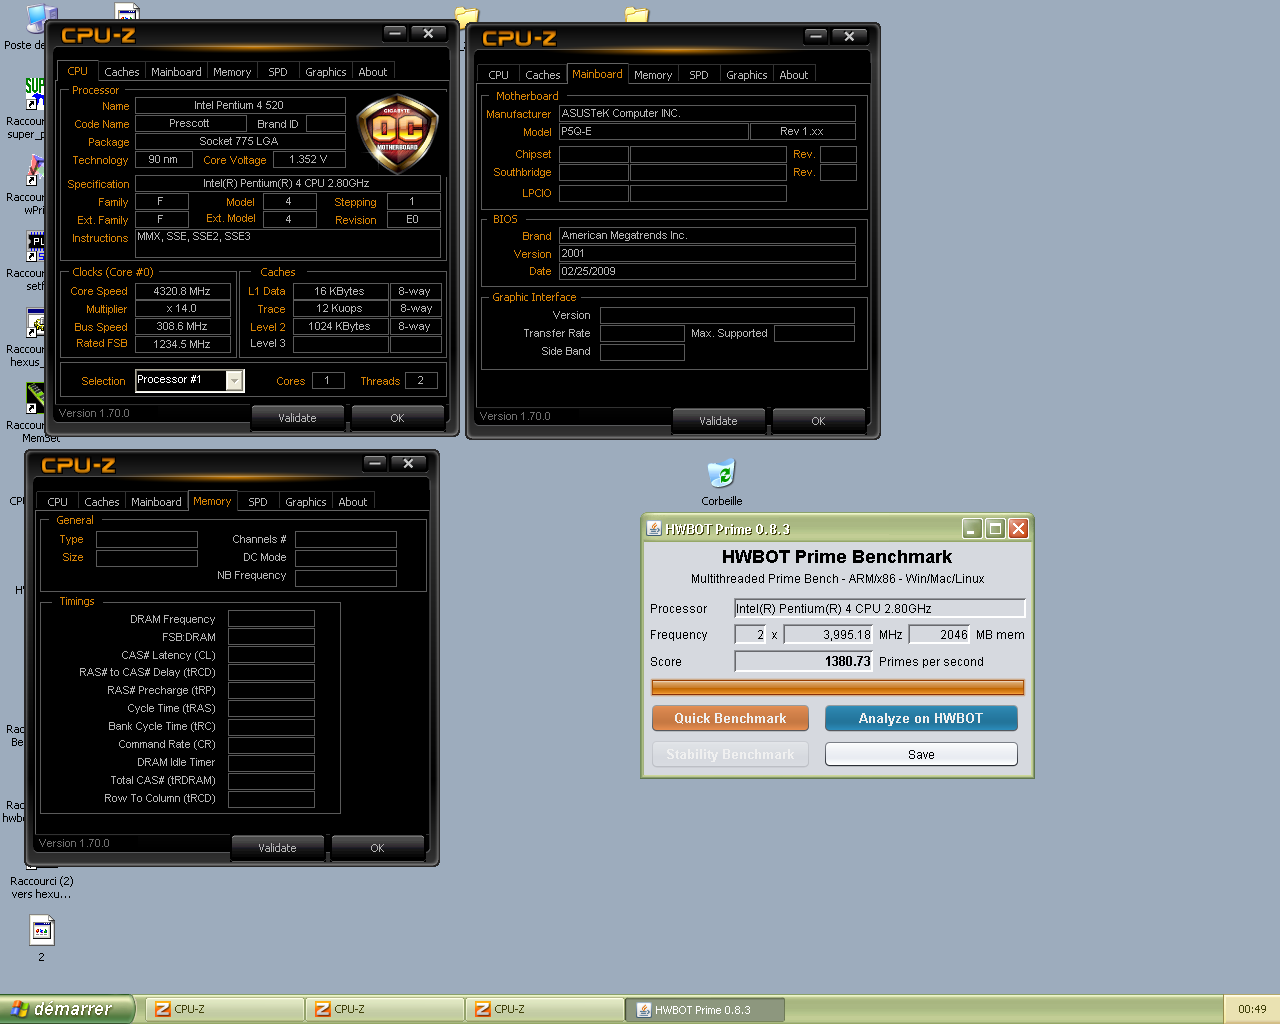Screen dimensions: 1280x1024
Task: Click Validate in the top-left CPU-Z window
Action: pos(297,418)
